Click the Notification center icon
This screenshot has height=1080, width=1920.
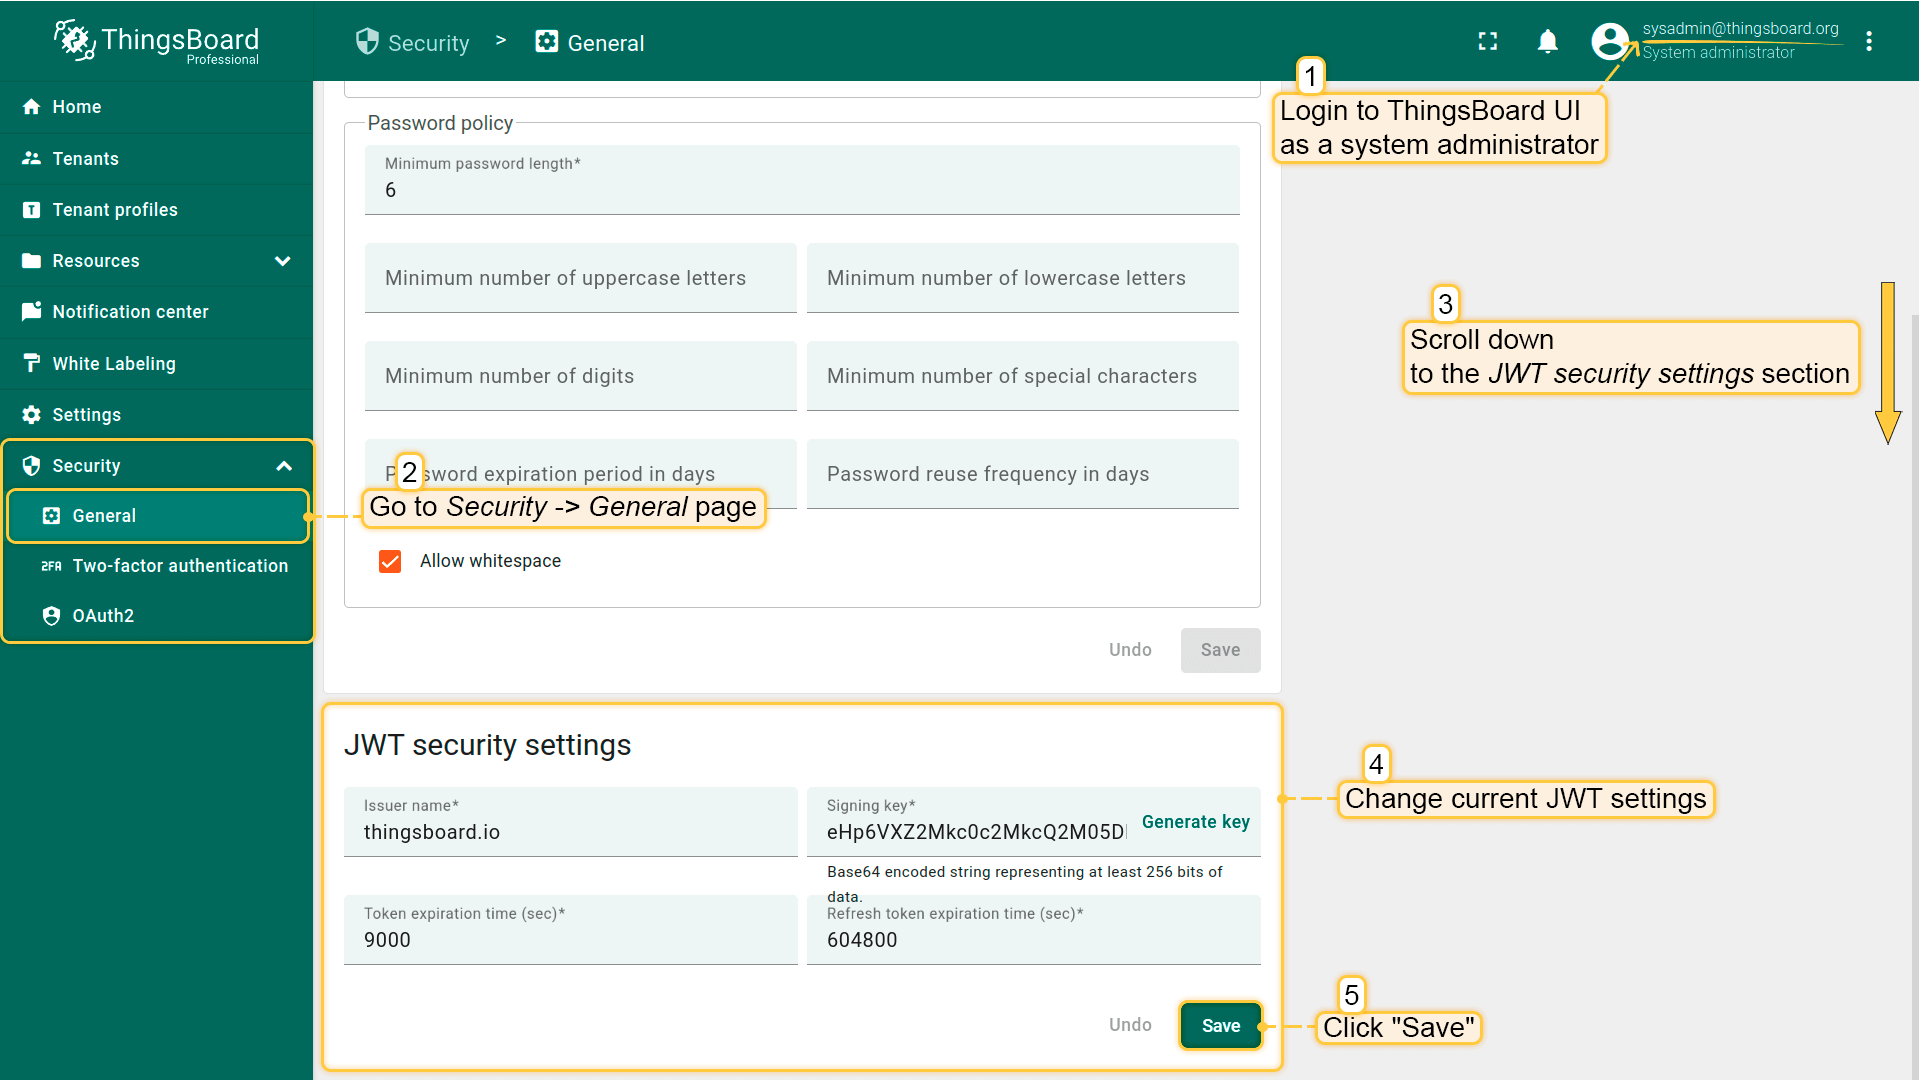click(x=32, y=311)
